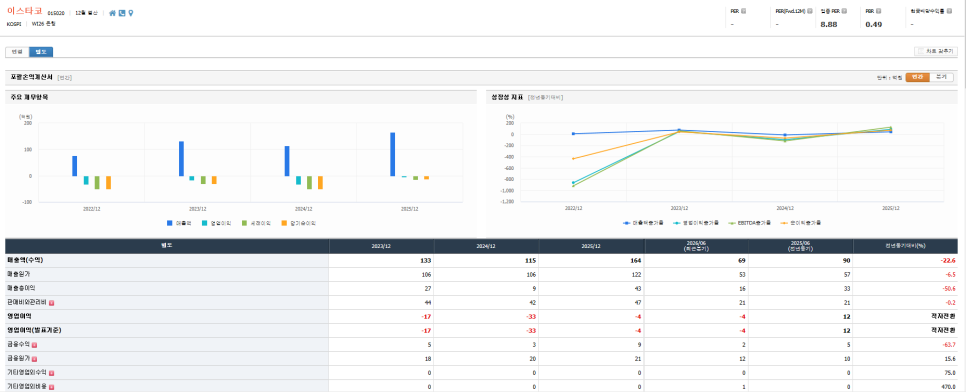Toggle the blue 매출액 legend swatch in bar chart
Image resolution: width=966 pixels, height=392 pixels.
(x=169, y=223)
